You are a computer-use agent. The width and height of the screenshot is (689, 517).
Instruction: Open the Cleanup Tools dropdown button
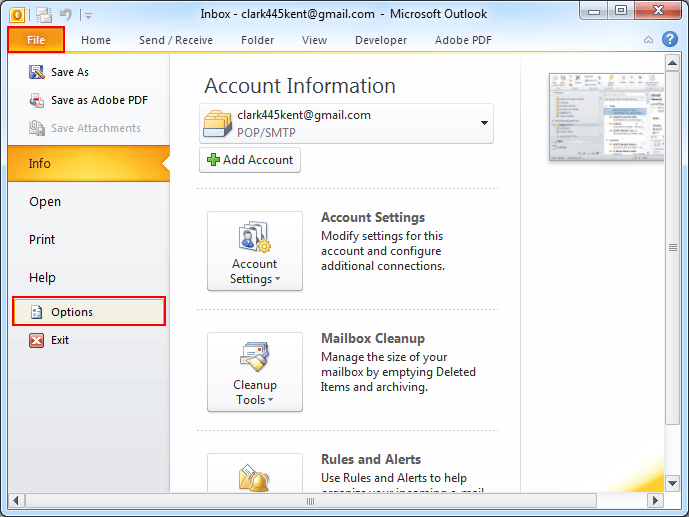pos(255,372)
